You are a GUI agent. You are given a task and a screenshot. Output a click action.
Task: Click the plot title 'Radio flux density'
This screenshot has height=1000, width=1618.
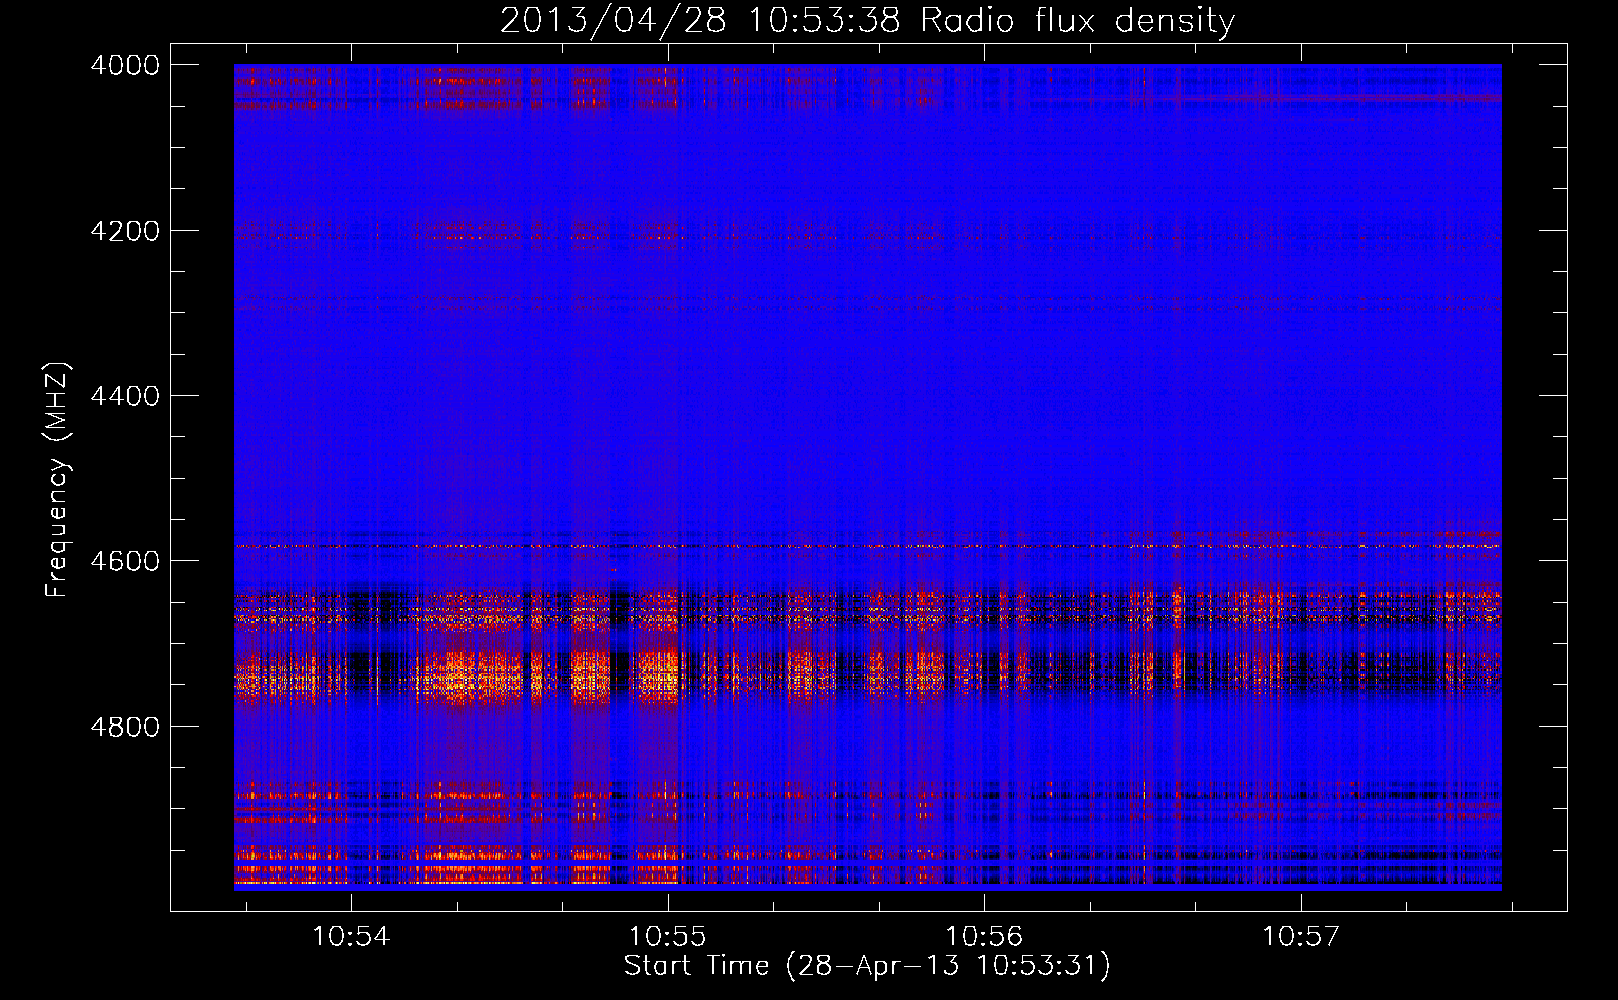[1077, 20]
